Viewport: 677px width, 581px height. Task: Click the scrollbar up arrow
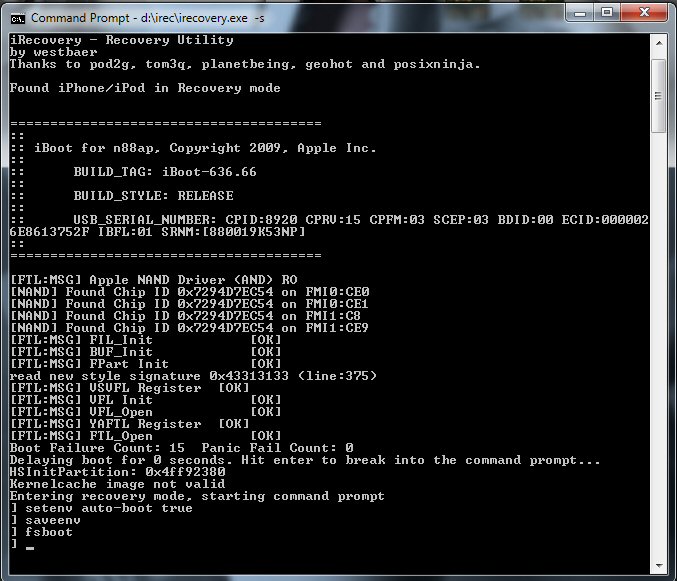(x=659, y=43)
